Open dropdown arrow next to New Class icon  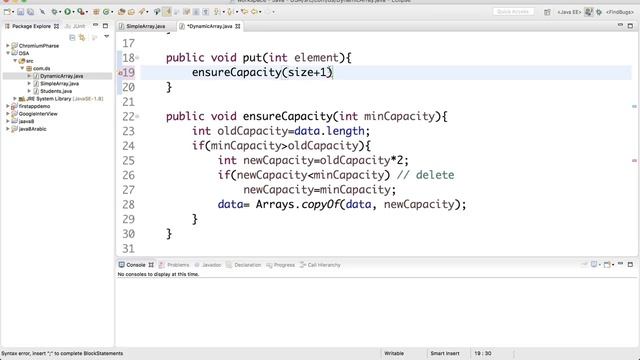(112, 12)
